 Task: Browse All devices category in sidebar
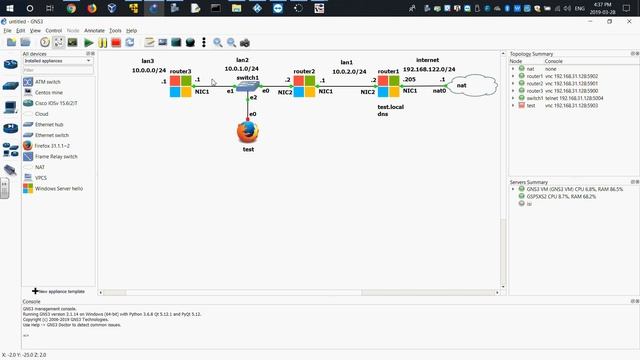(11, 149)
